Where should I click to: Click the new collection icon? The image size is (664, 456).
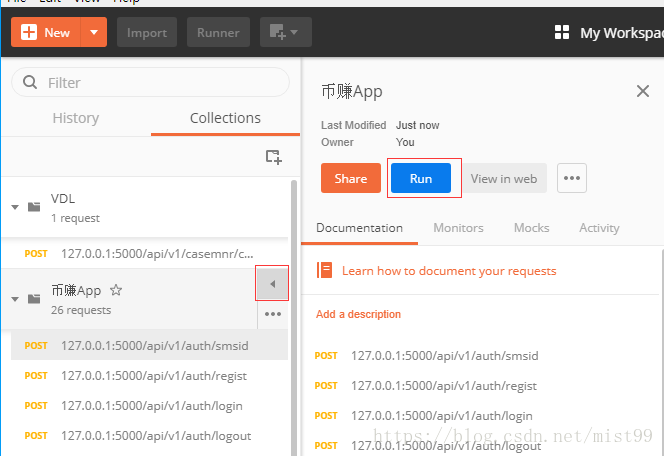274,157
